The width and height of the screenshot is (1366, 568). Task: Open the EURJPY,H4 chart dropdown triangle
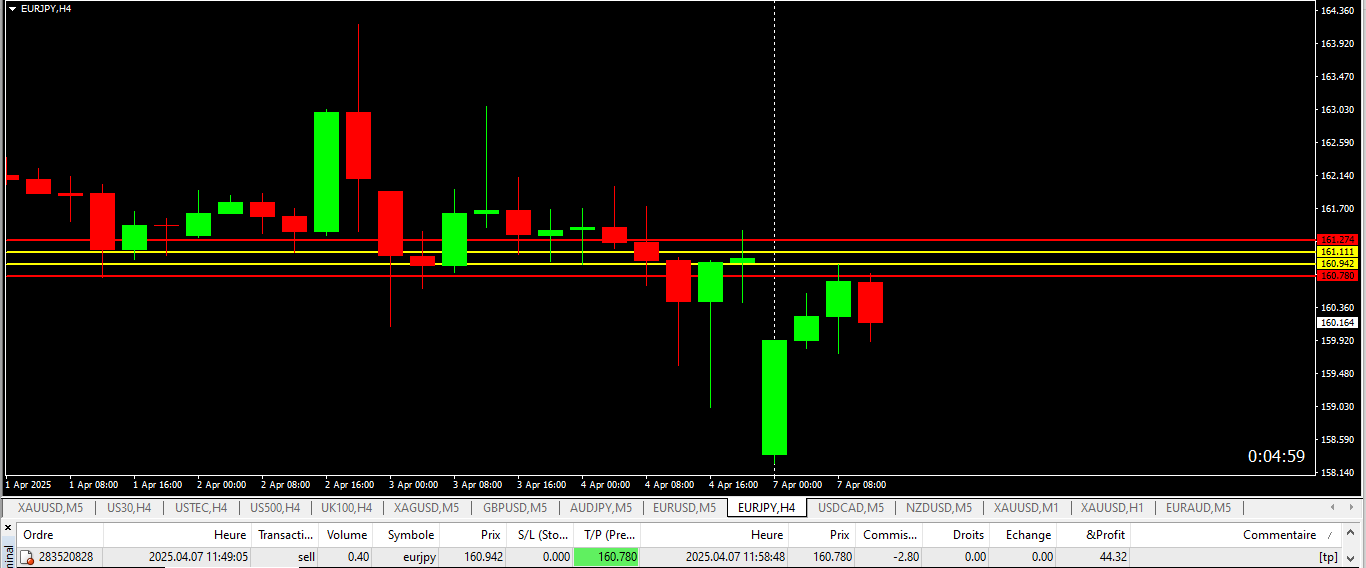click(12, 8)
